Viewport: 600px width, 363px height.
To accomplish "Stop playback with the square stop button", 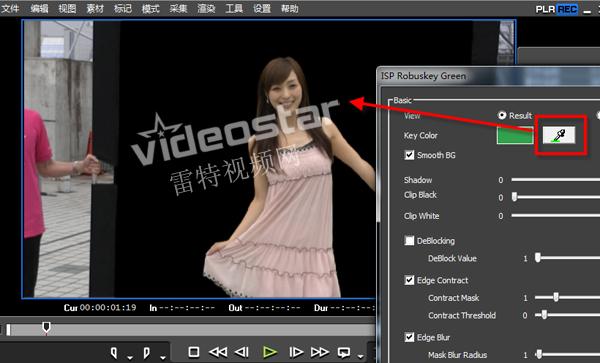I will [x=194, y=352].
